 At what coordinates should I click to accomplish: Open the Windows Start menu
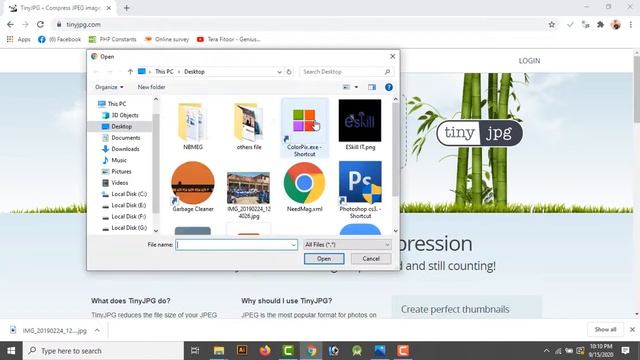11,351
